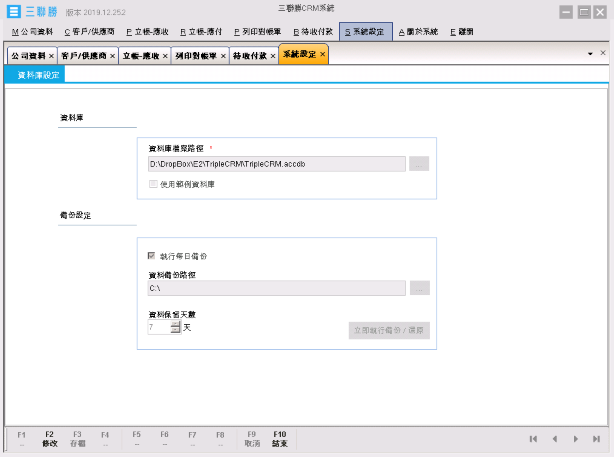This screenshot has height=457, width=614.
Task: Click the backup path field C:\
Action: click(x=276, y=288)
